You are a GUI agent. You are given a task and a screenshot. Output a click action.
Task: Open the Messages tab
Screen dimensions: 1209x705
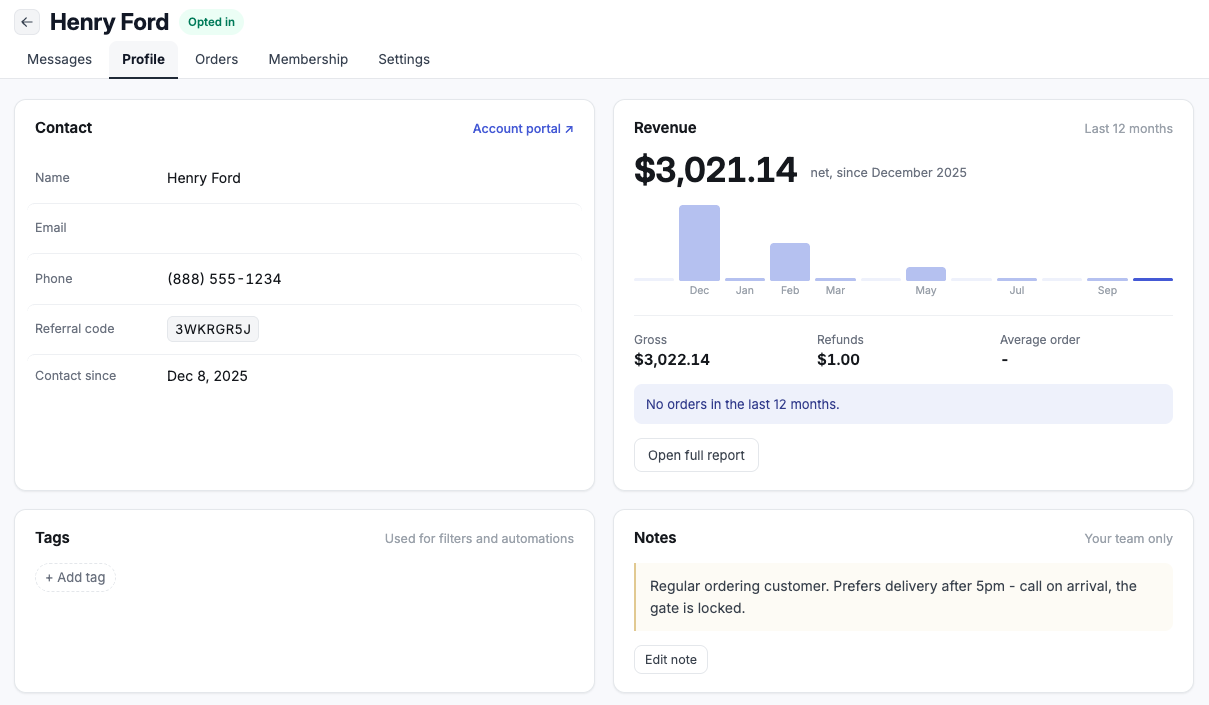(x=59, y=59)
